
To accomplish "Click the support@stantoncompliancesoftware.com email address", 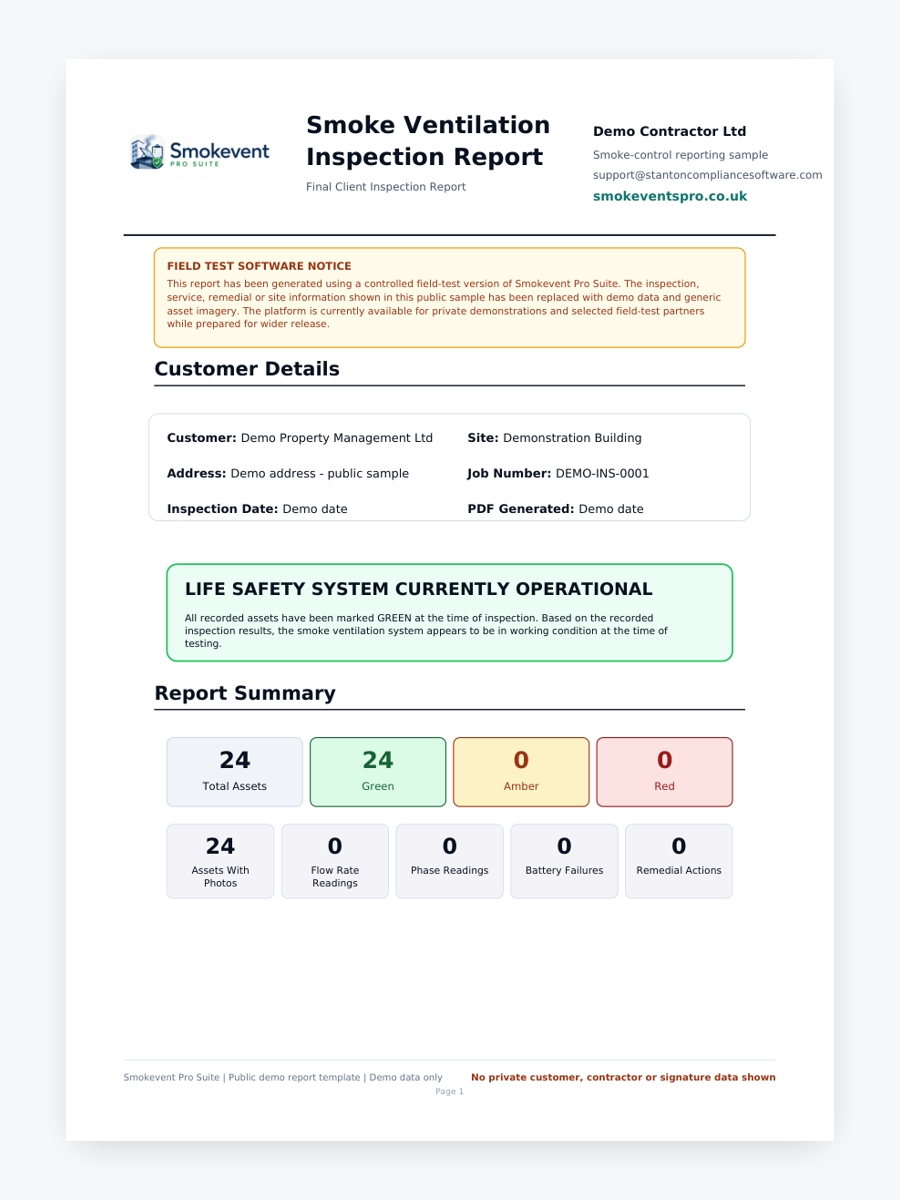I will click(708, 175).
